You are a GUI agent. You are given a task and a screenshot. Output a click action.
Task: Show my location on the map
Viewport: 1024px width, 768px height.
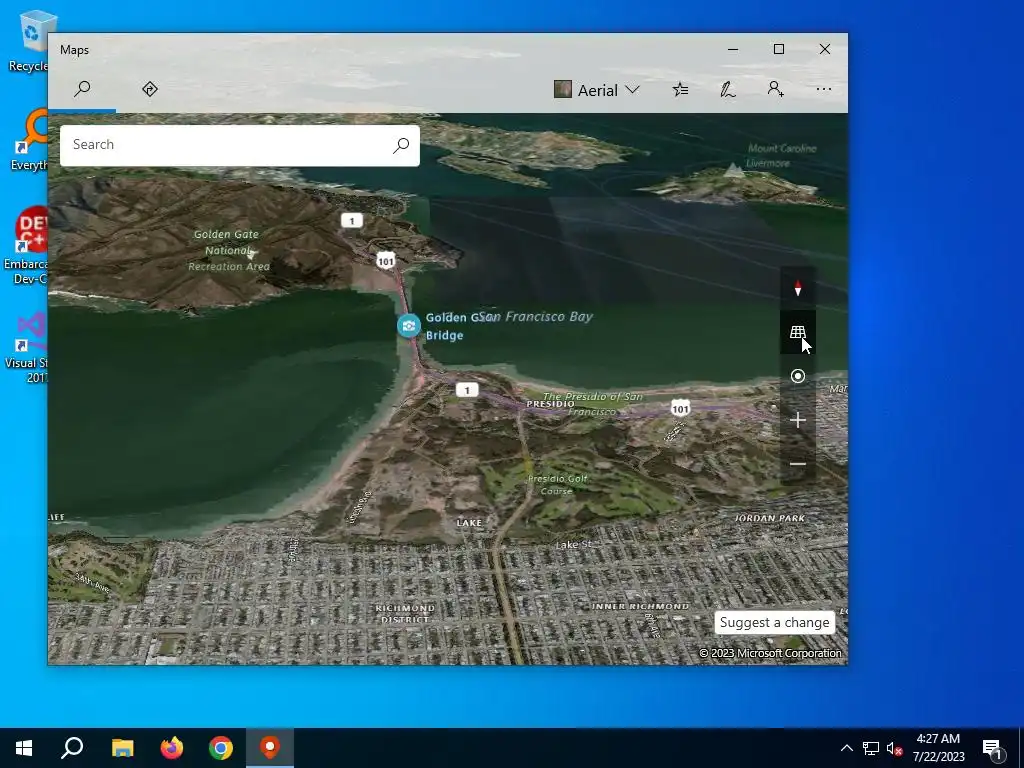point(797,376)
